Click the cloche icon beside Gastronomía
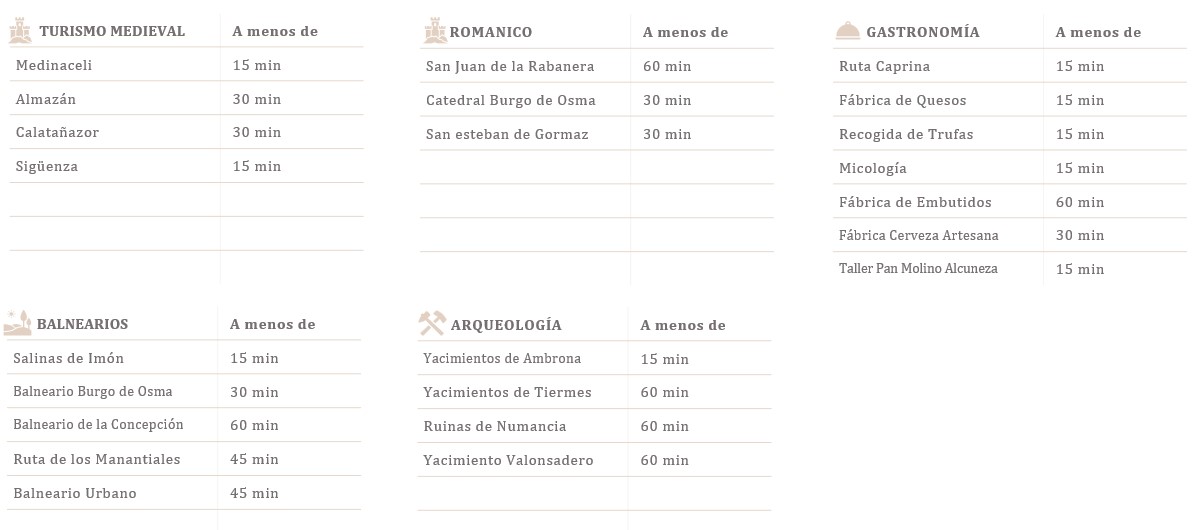Viewport: 1200px width, 530px height. (847, 31)
